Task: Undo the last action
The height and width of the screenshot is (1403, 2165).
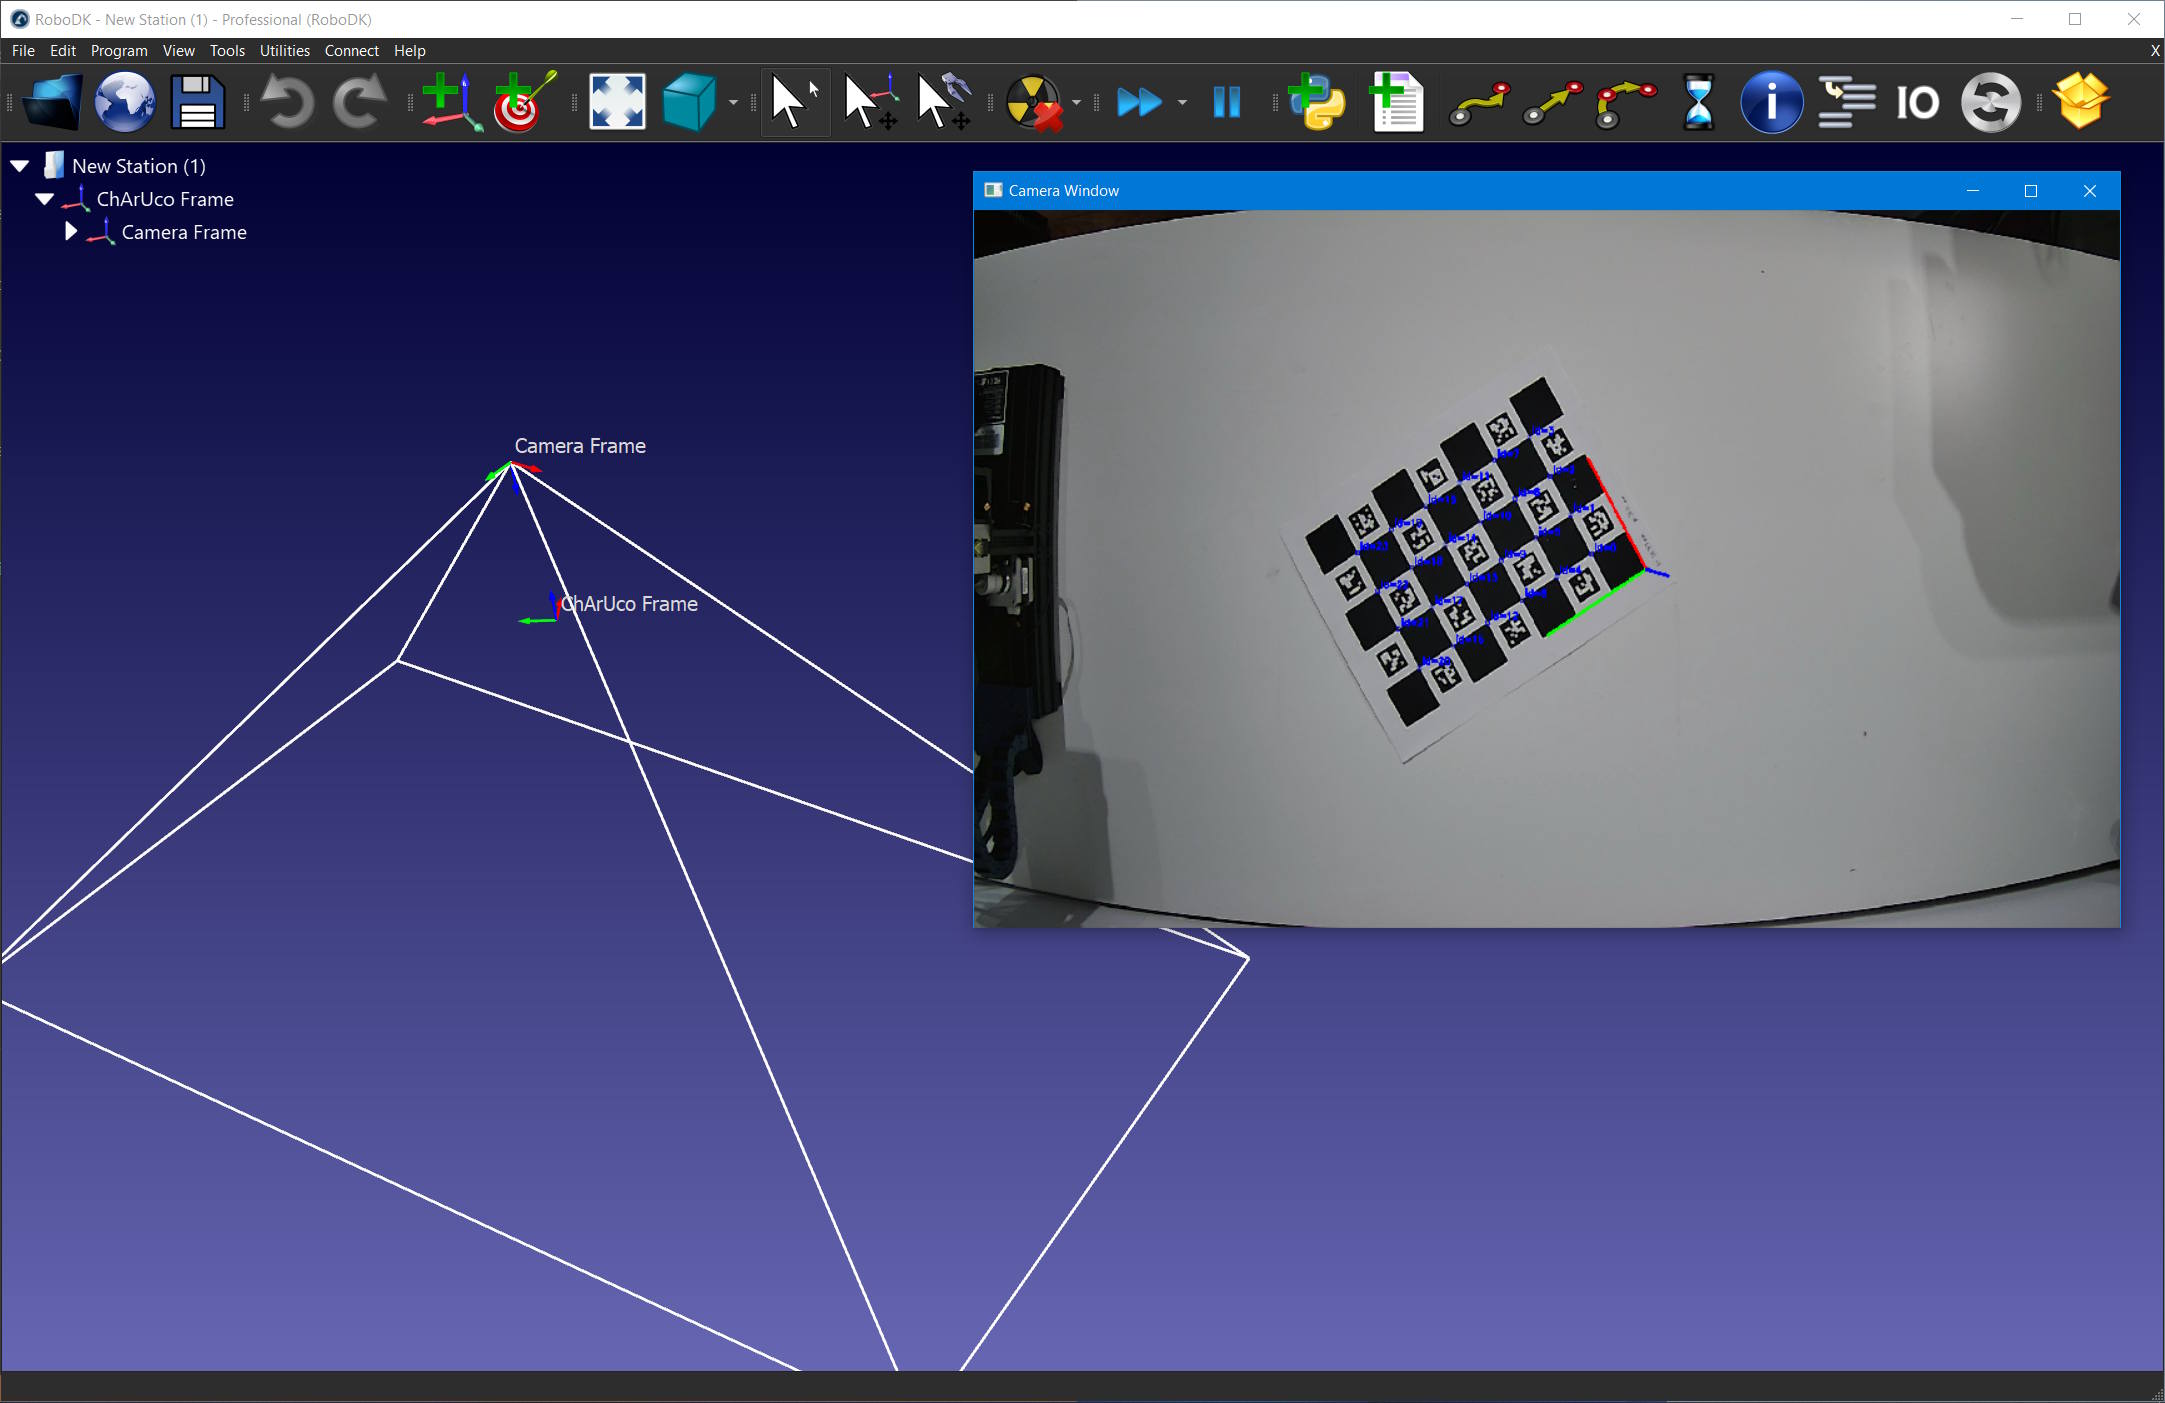Action: pos(287,101)
